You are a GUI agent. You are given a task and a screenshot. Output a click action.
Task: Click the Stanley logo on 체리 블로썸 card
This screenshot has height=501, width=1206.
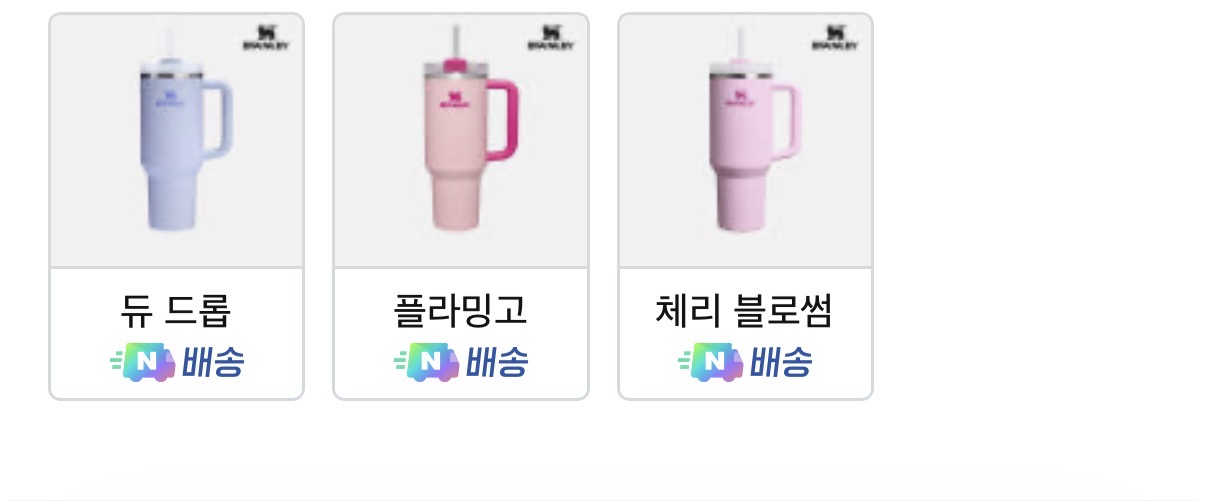pos(834,39)
